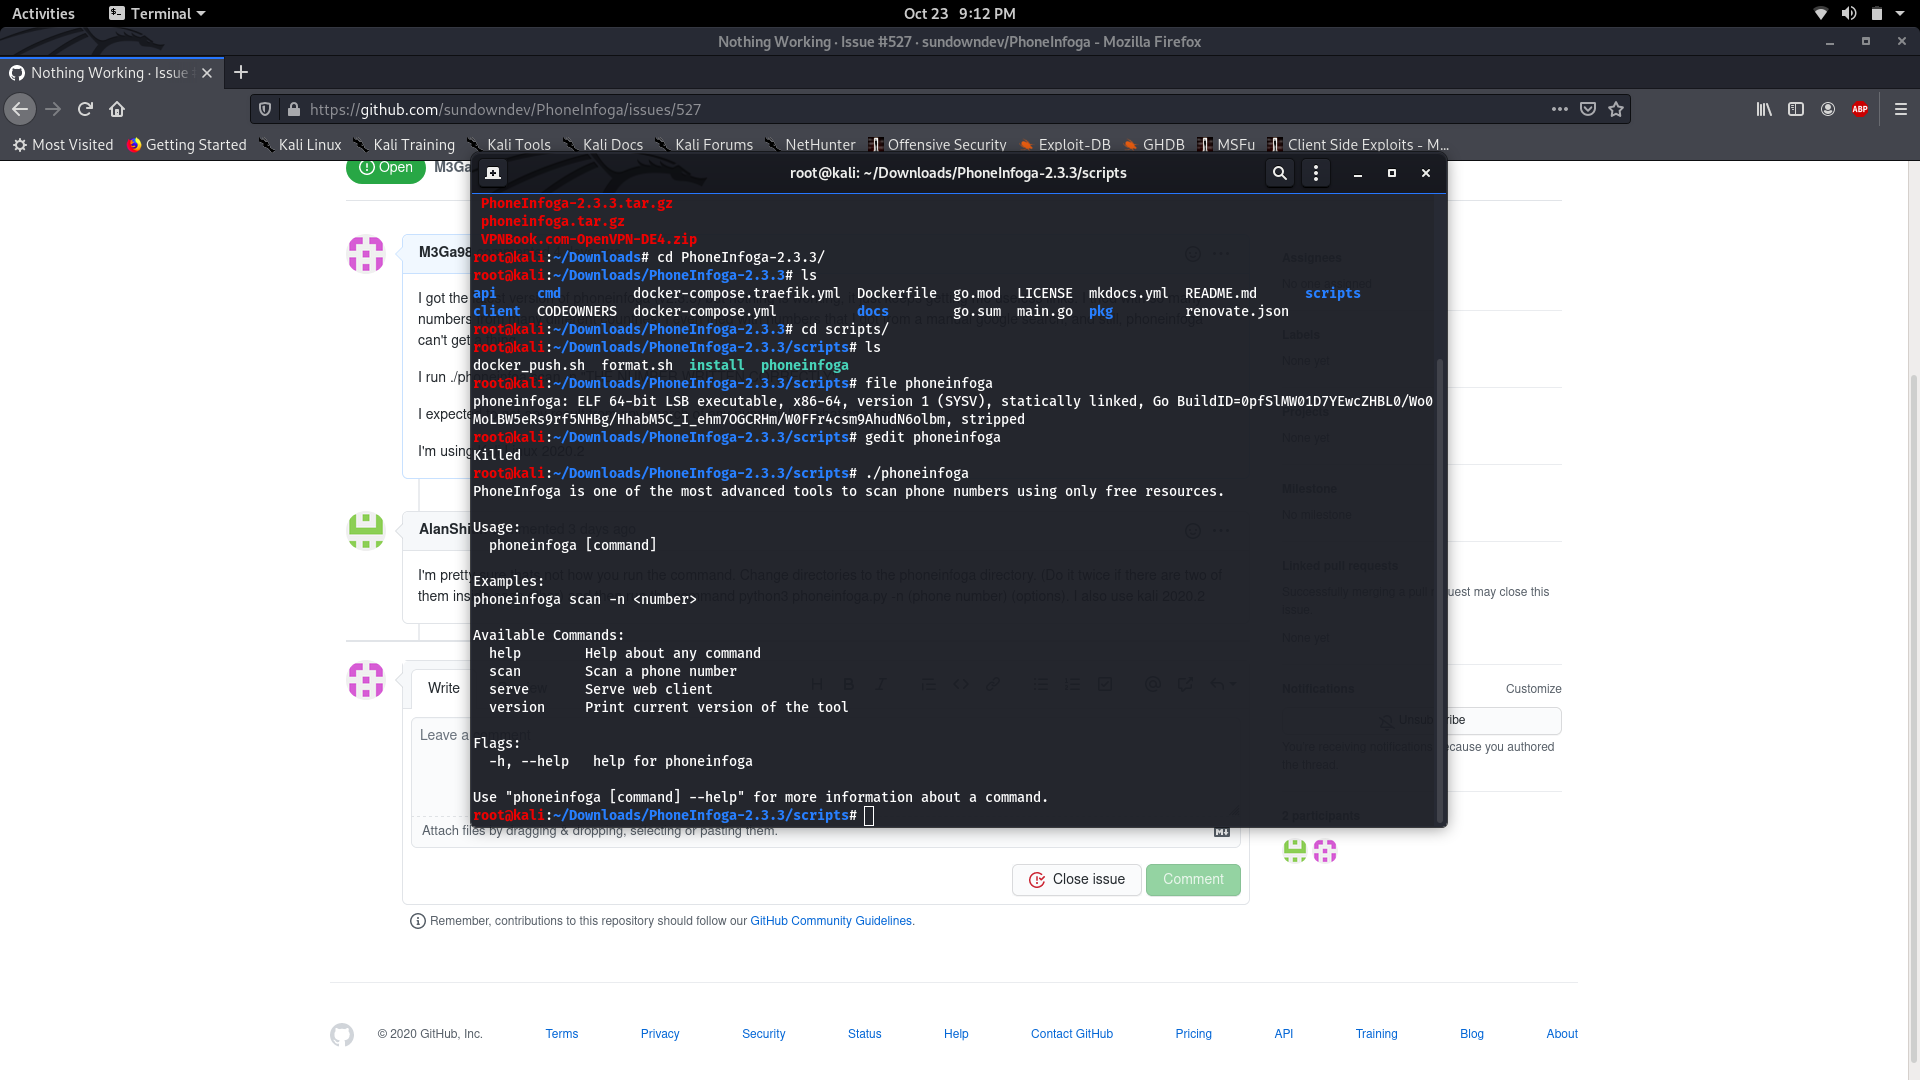1920x1080 pixels.
Task: Open the Terminal application menu dropdown
Action: click(157, 13)
